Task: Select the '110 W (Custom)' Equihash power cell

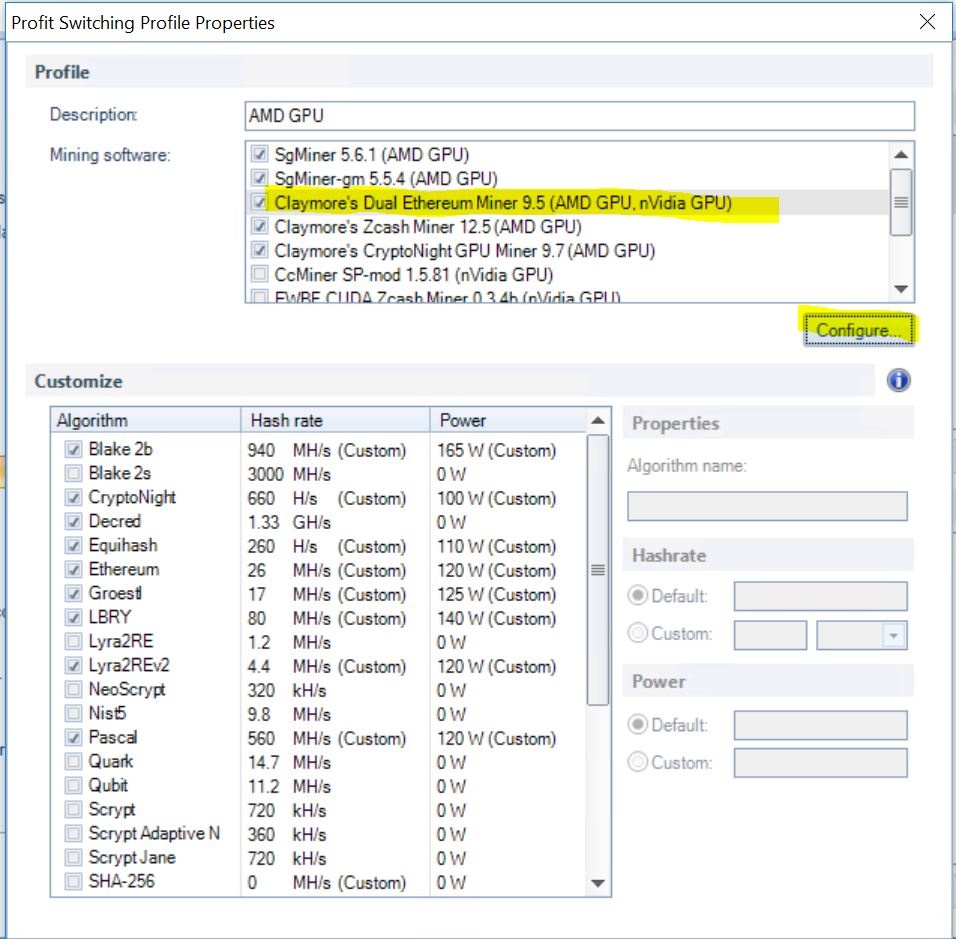Action: (496, 546)
